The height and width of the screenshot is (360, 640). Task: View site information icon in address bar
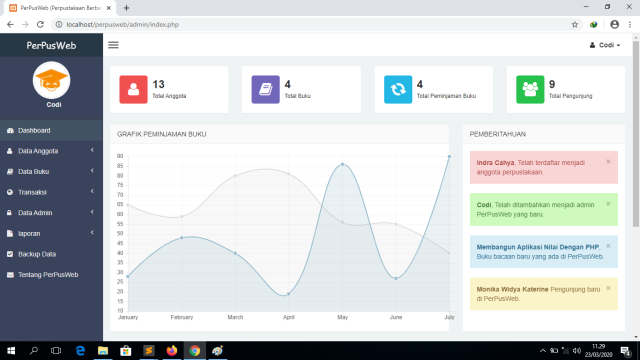point(59,24)
